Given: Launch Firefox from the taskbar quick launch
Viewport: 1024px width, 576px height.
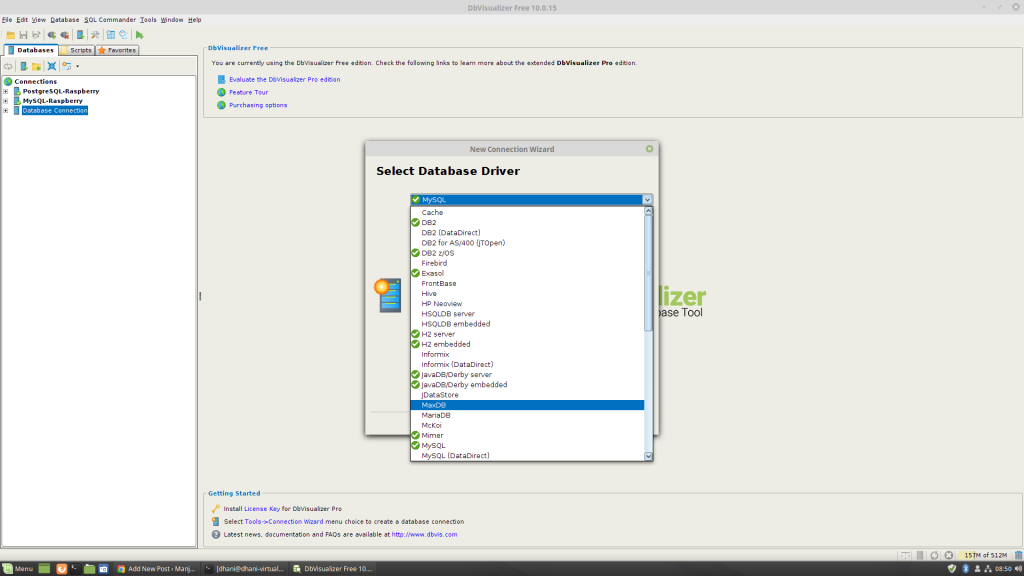Looking at the screenshot, I should pos(61,569).
